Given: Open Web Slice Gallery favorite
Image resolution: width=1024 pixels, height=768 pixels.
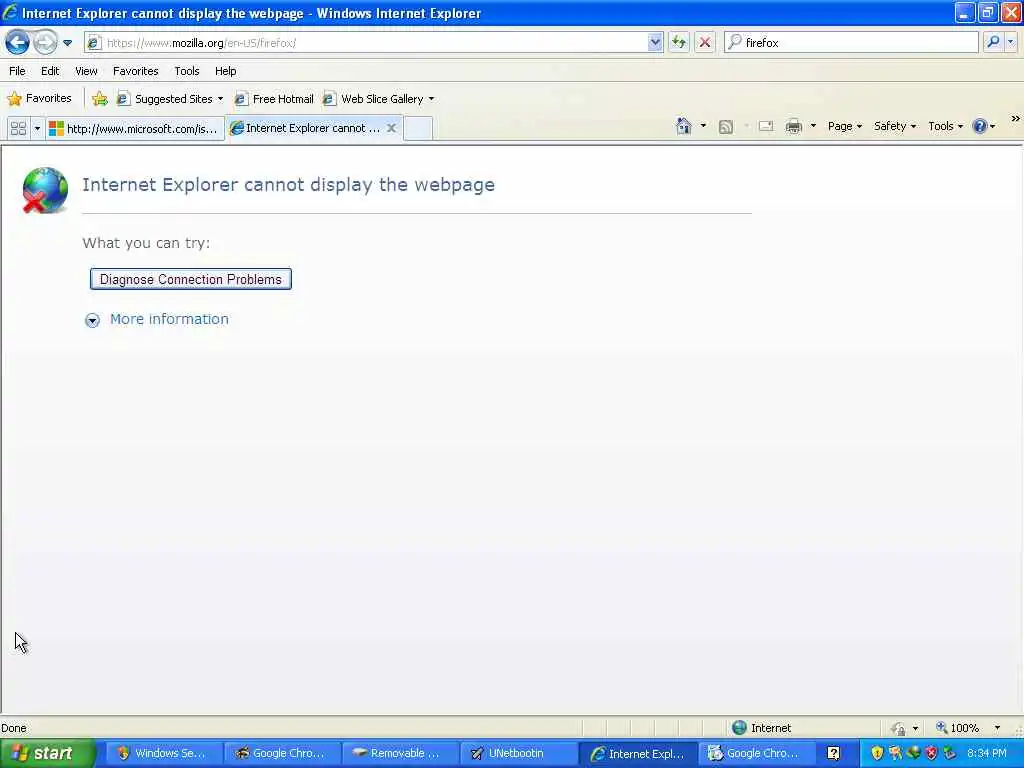Looking at the screenshot, I should 379,99.
